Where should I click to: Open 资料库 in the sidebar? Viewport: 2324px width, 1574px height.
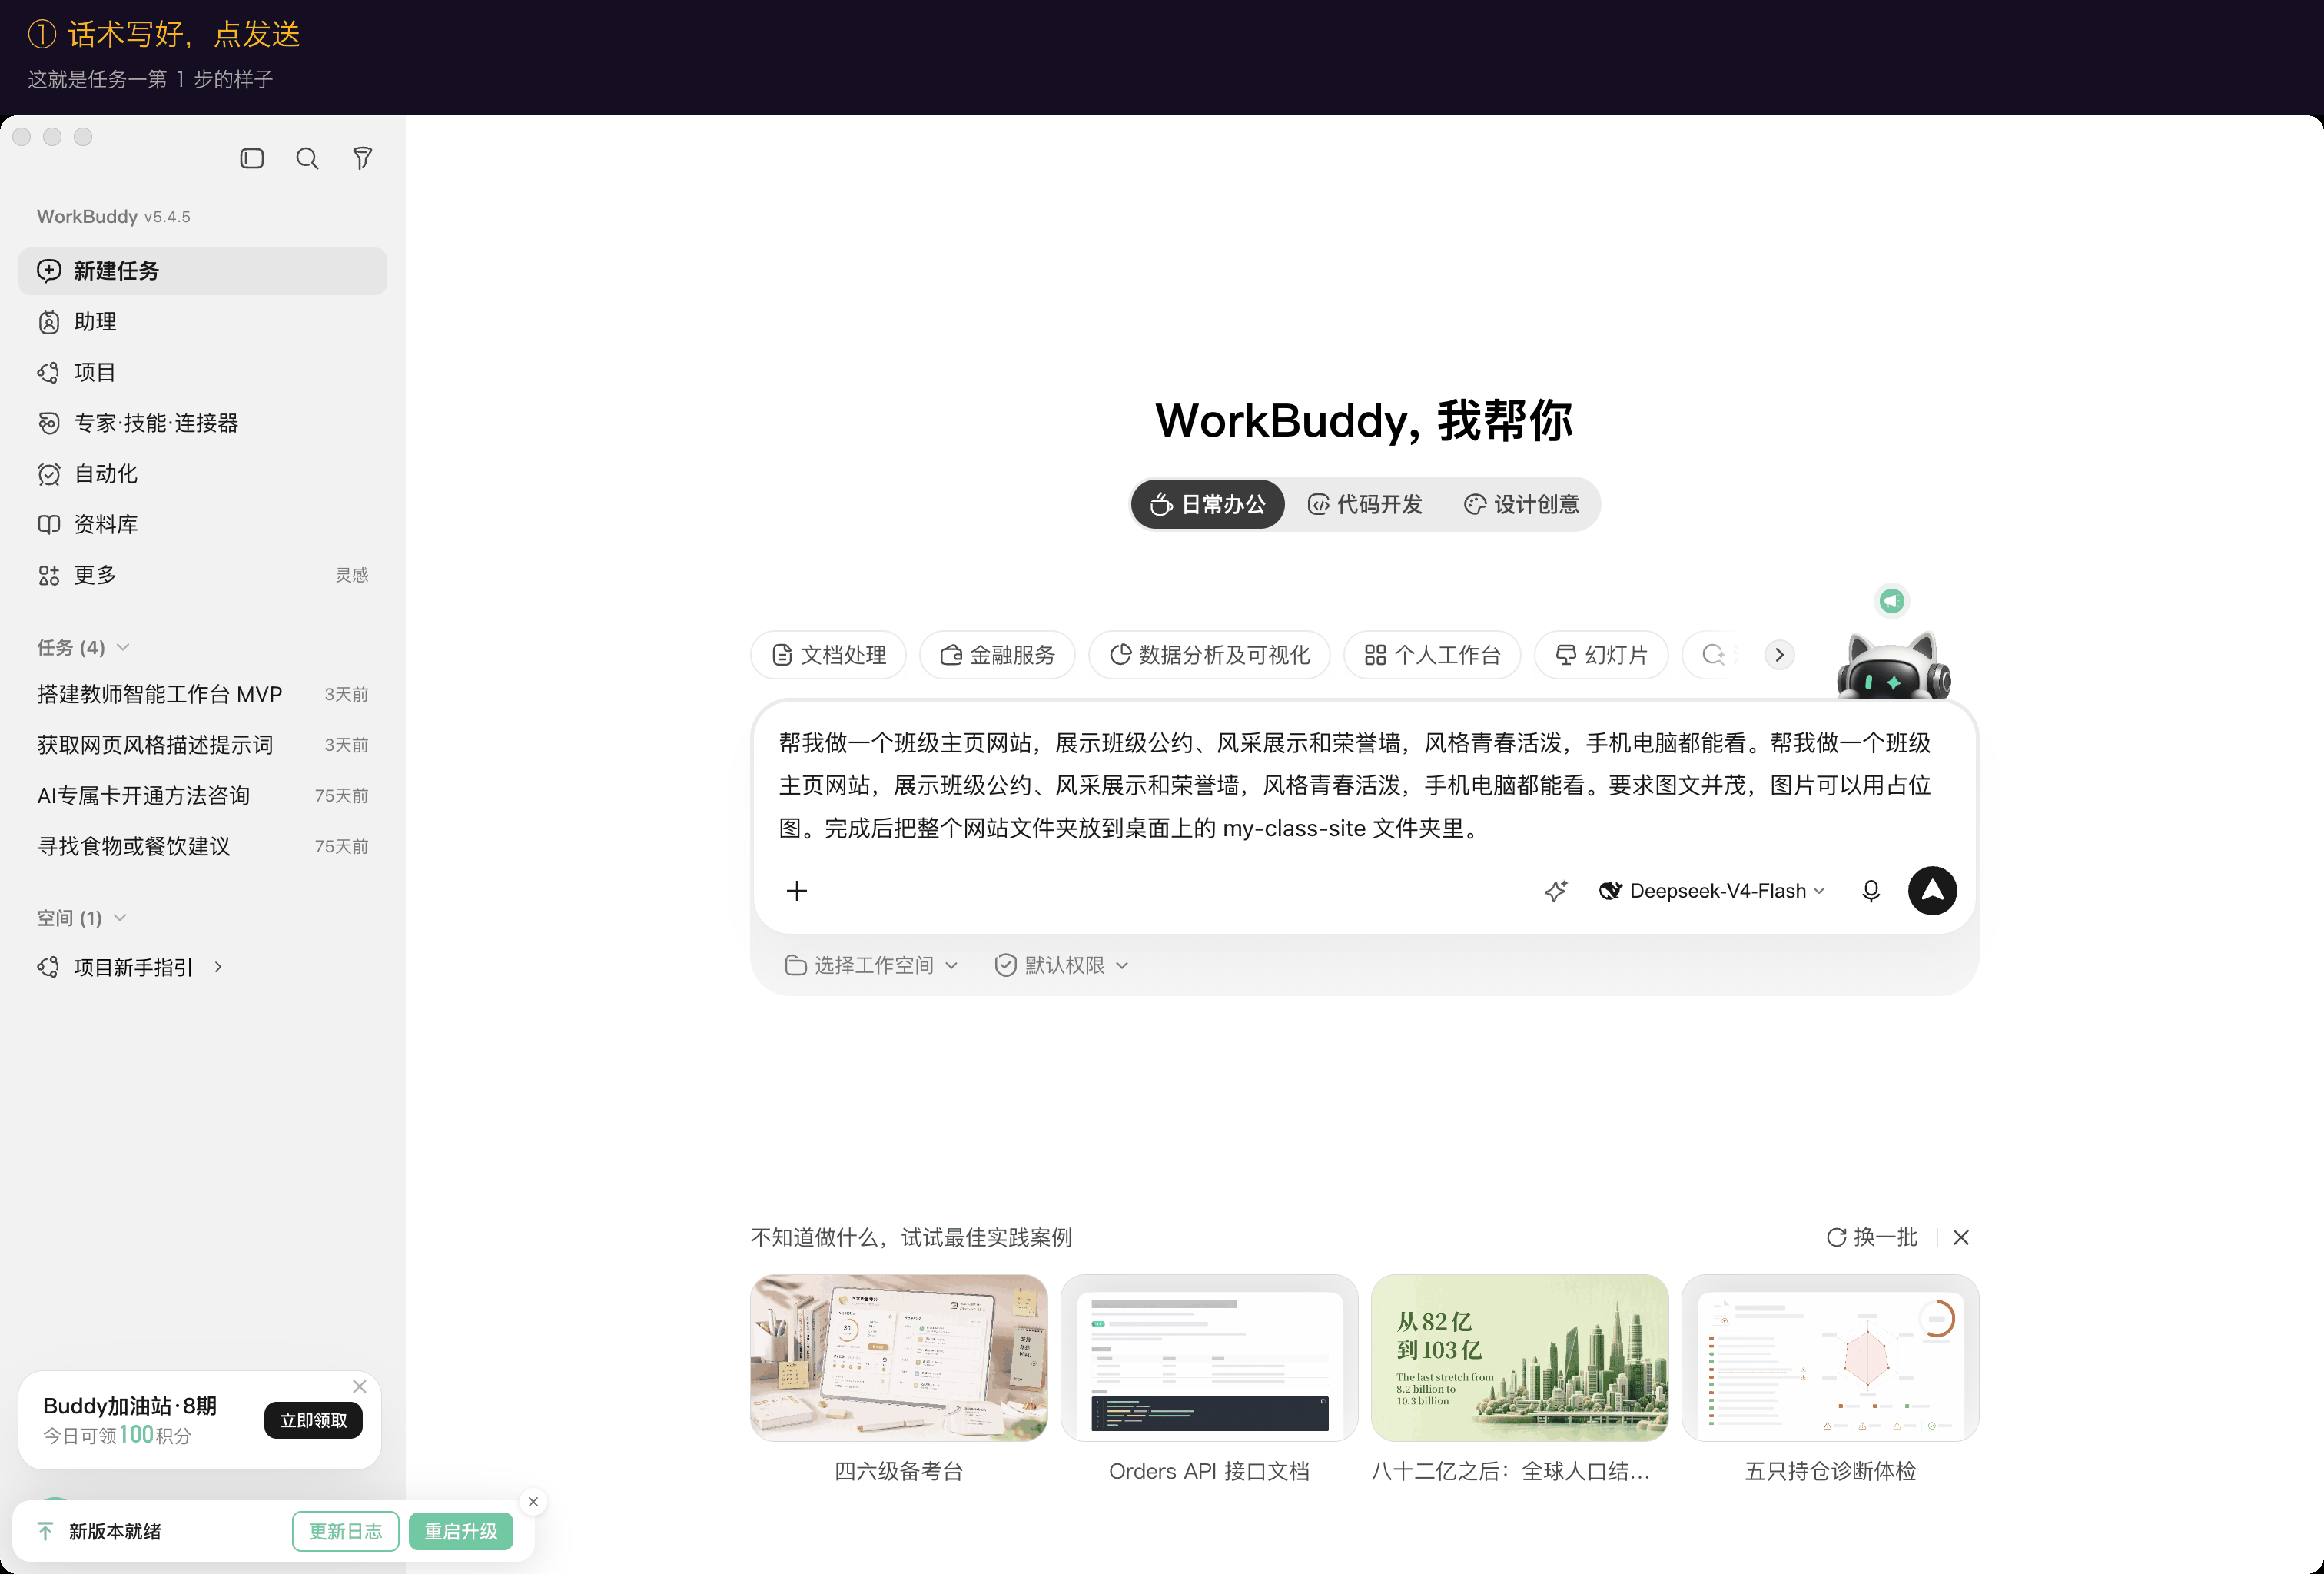[x=203, y=524]
